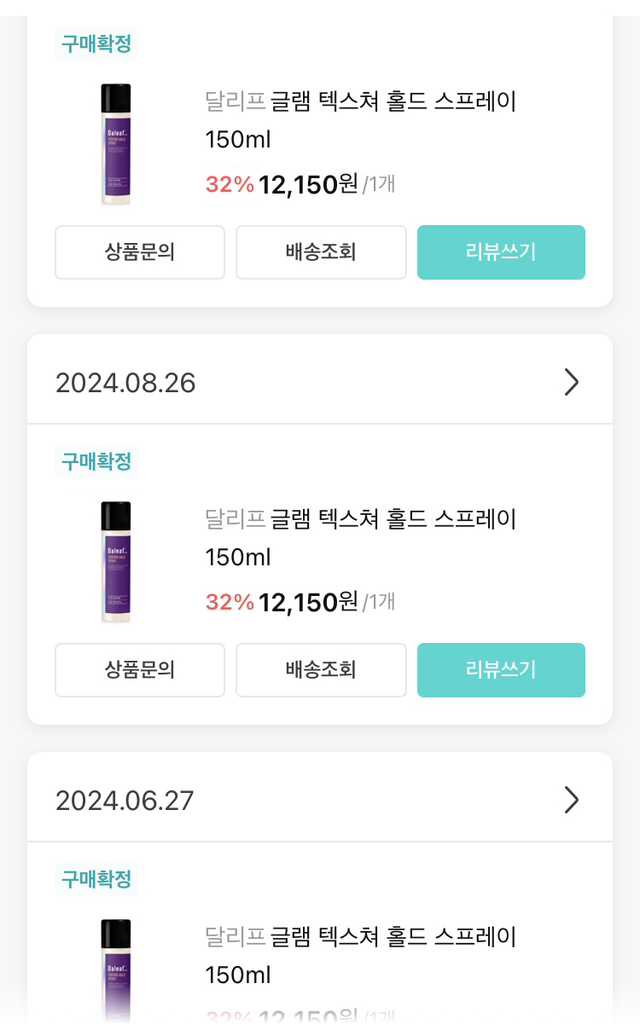Write a review using 리뷰쓰기 on first order
This screenshot has width=640, height=1024.
pos(501,252)
